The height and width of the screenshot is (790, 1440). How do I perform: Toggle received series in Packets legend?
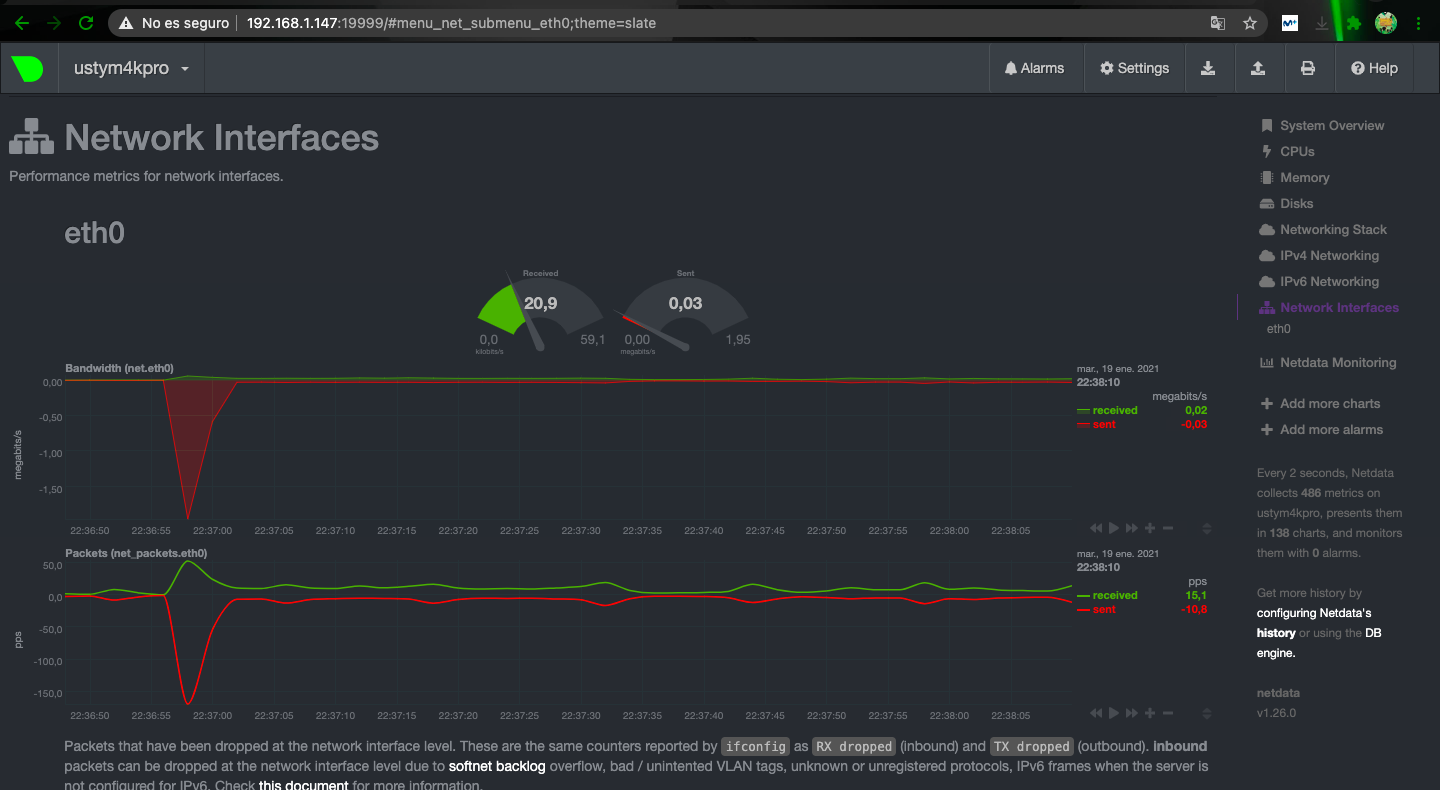1114,595
